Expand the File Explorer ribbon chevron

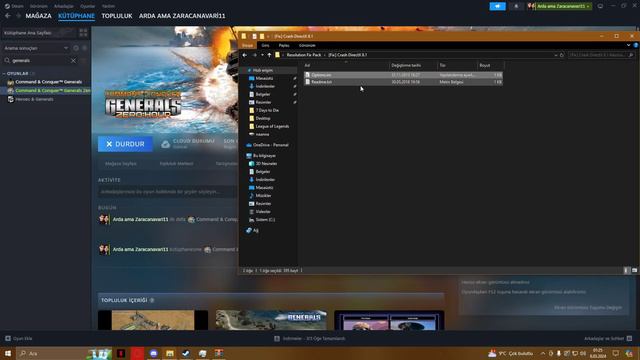pyautogui.click(x=628, y=45)
